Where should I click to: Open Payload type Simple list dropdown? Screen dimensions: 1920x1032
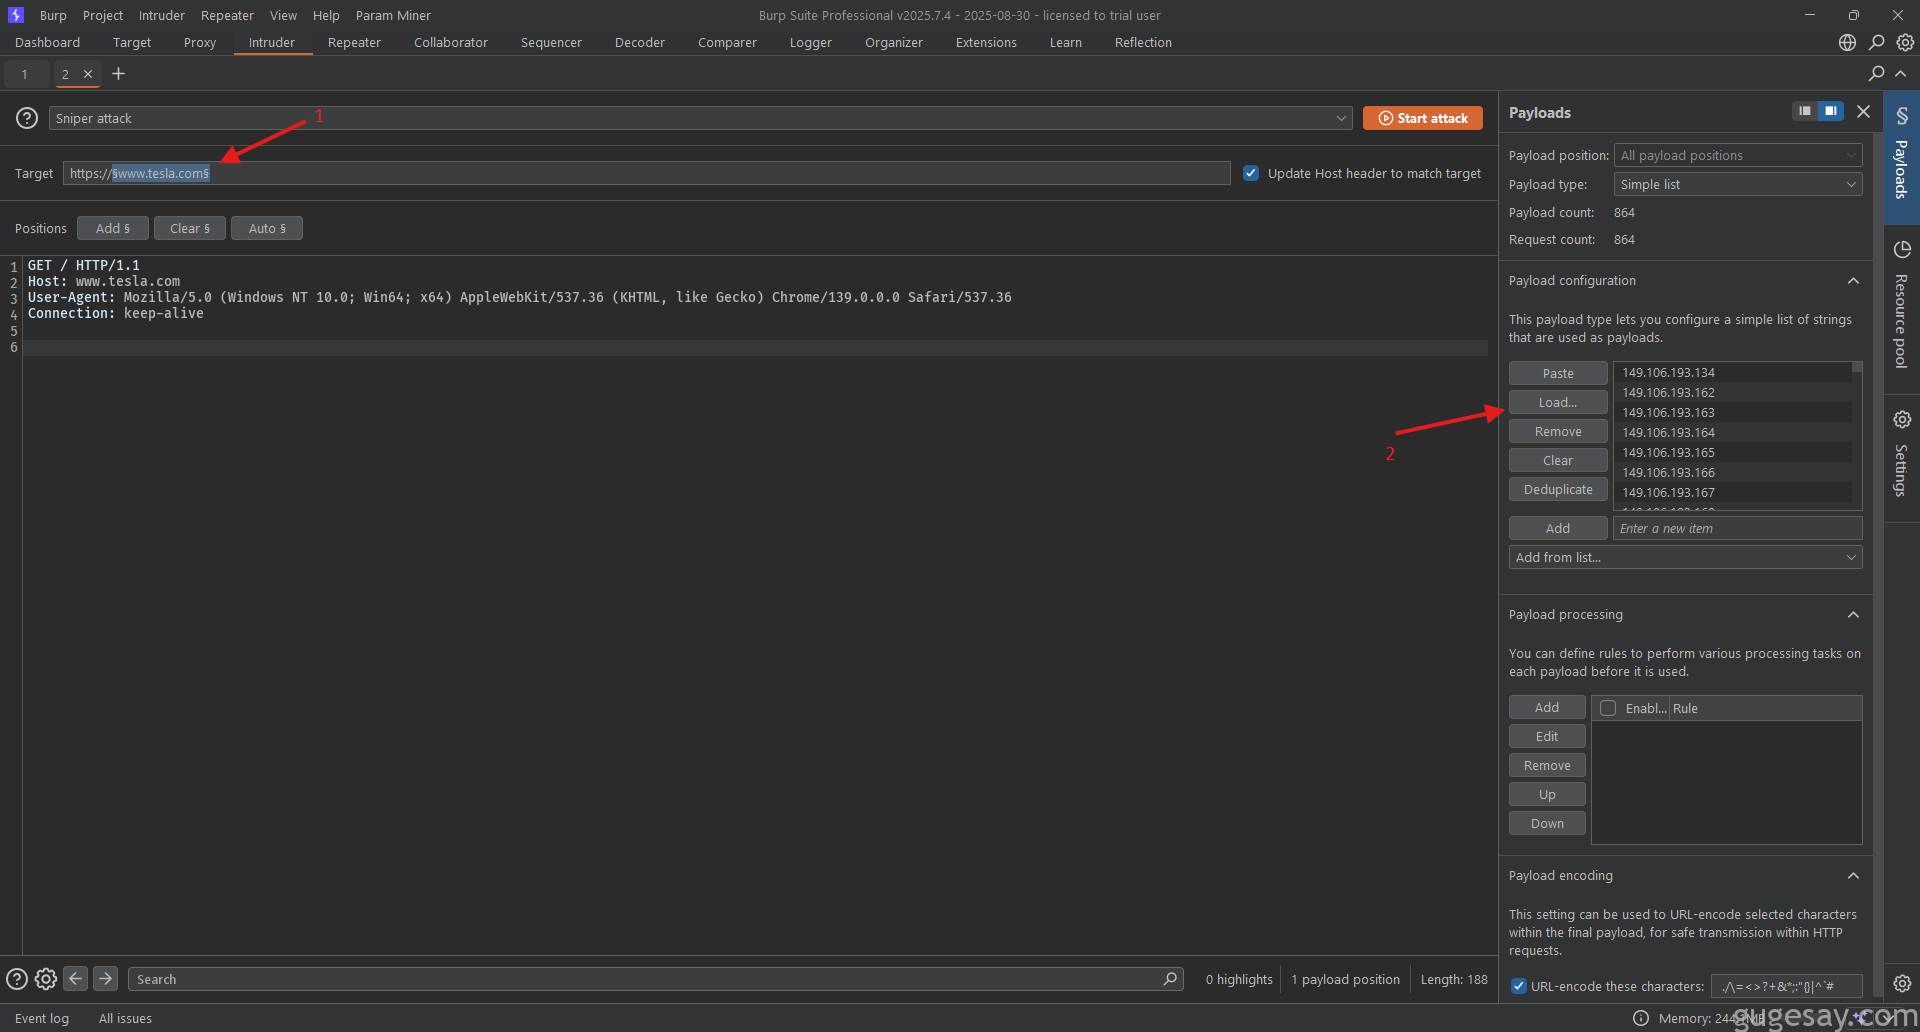(x=1738, y=184)
